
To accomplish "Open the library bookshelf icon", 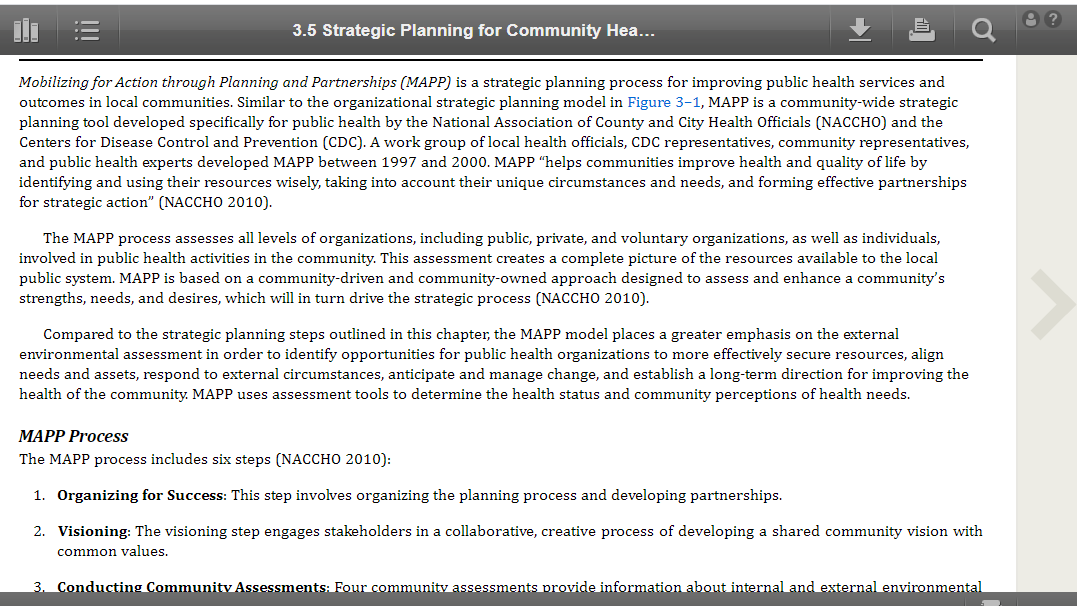I will (26, 30).
